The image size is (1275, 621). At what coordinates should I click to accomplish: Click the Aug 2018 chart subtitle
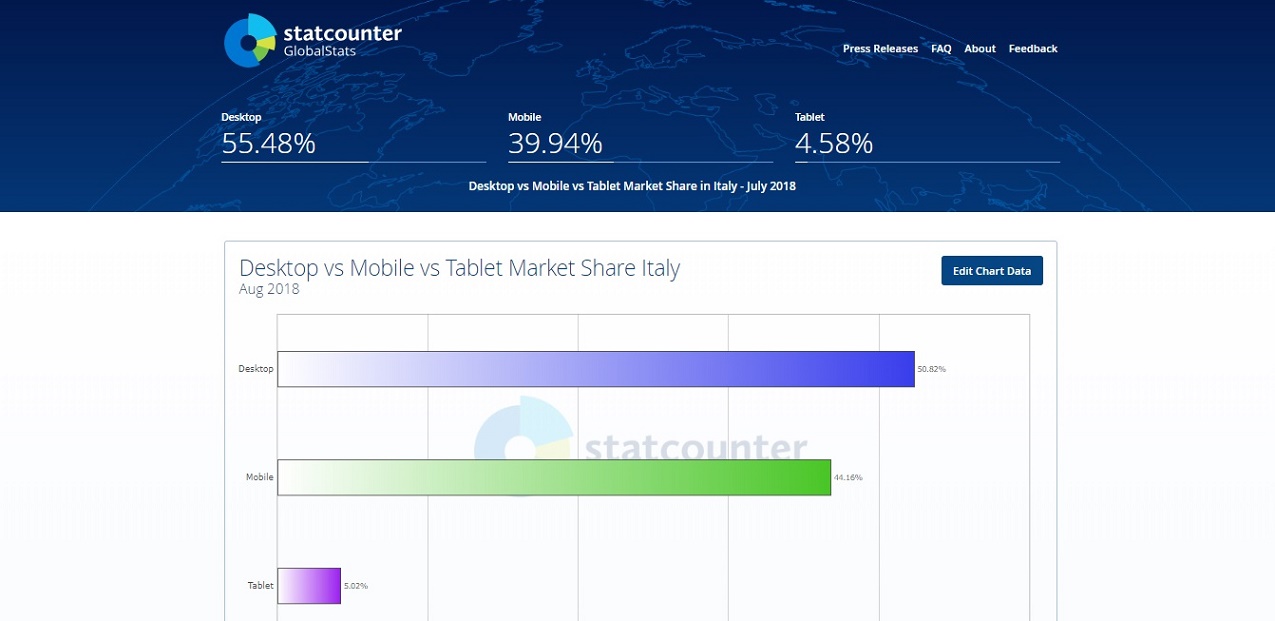[269, 290]
